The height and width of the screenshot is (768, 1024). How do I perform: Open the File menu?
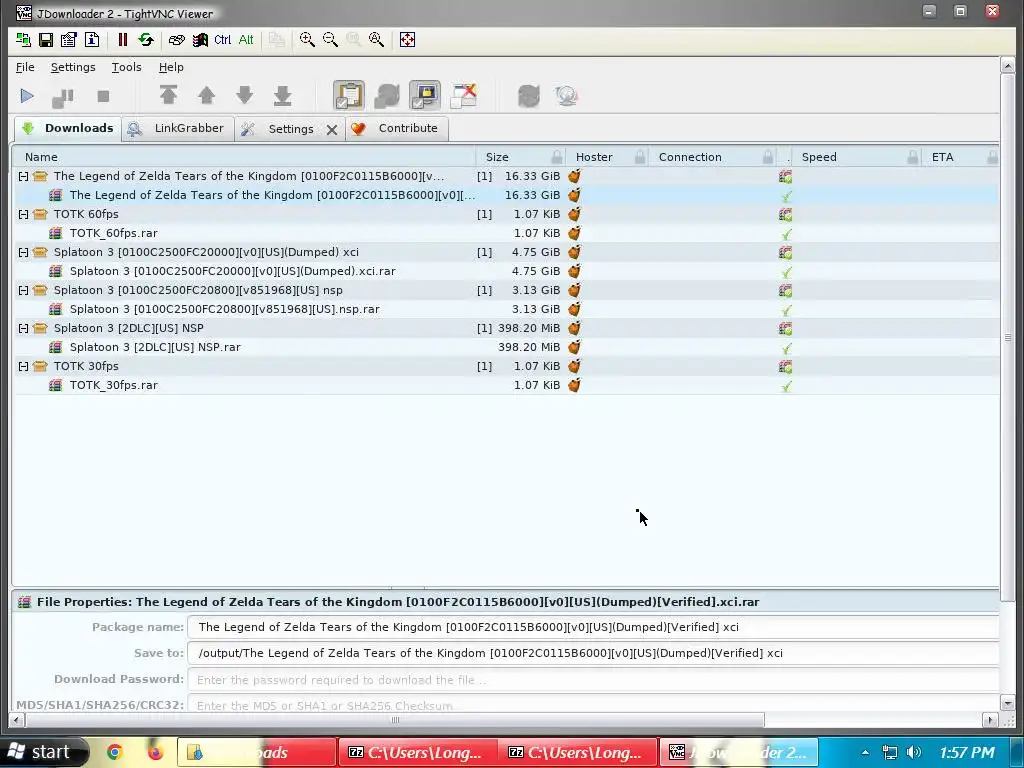(x=25, y=67)
